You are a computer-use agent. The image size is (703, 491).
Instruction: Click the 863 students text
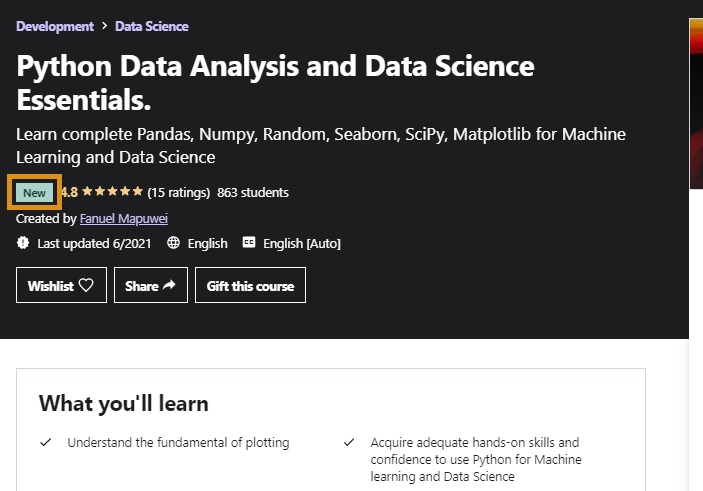tap(253, 192)
